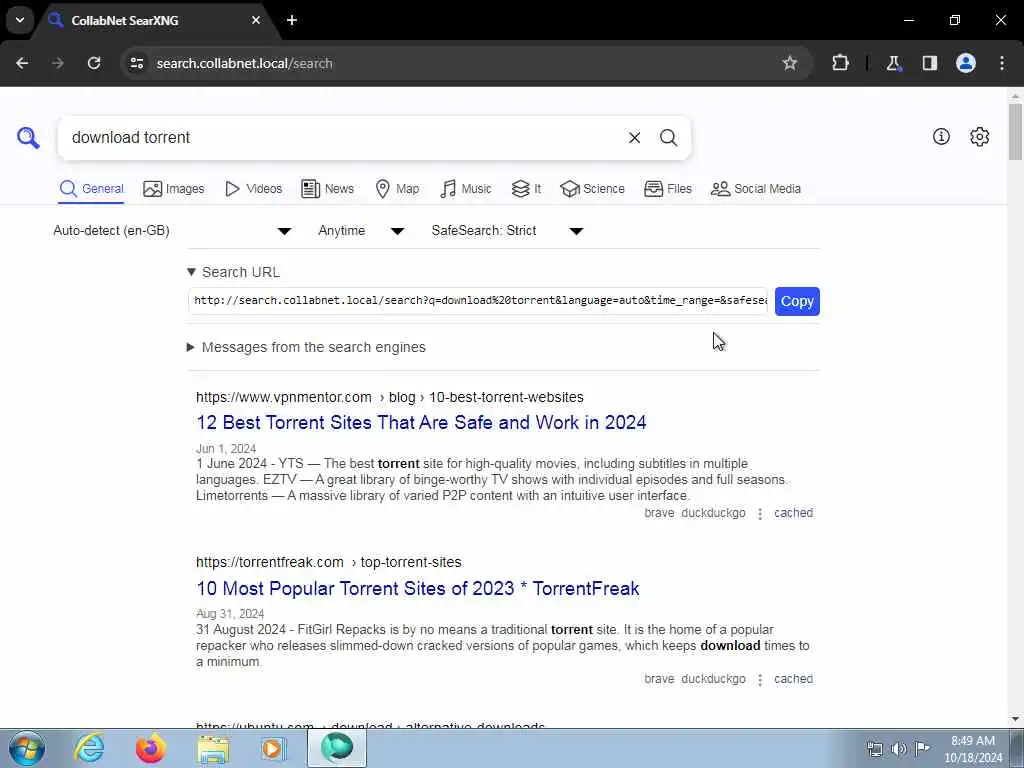The width and height of the screenshot is (1024, 768).
Task: Open cached version of TorrentFreak result
Action: 793,679
